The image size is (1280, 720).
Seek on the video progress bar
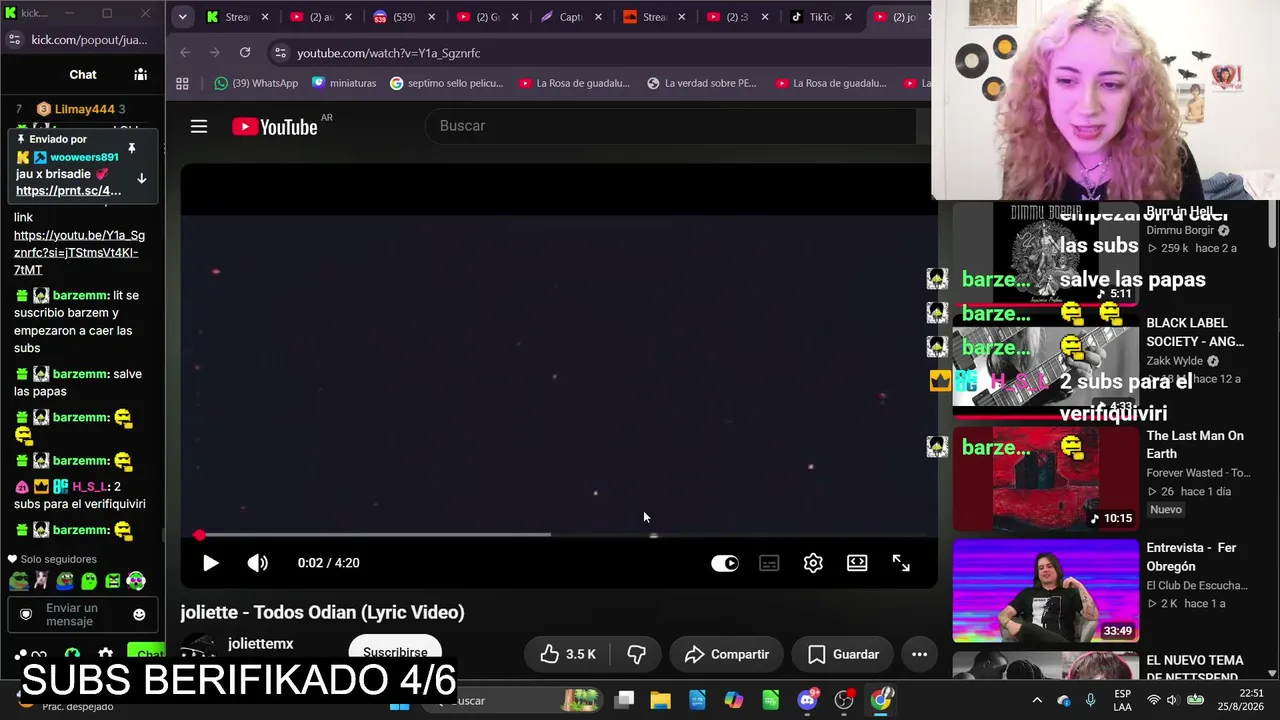click(560, 535)
